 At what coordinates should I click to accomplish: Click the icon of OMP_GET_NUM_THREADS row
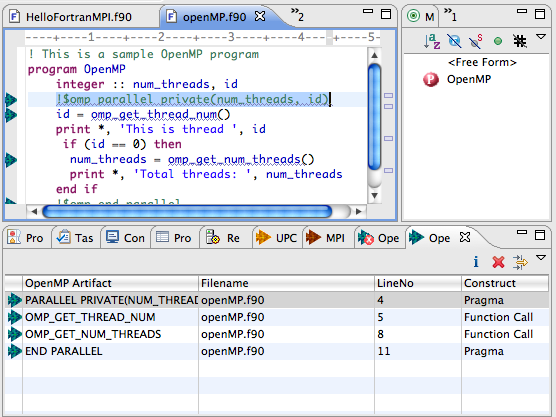pyautogui.click(x=15, y=334)
